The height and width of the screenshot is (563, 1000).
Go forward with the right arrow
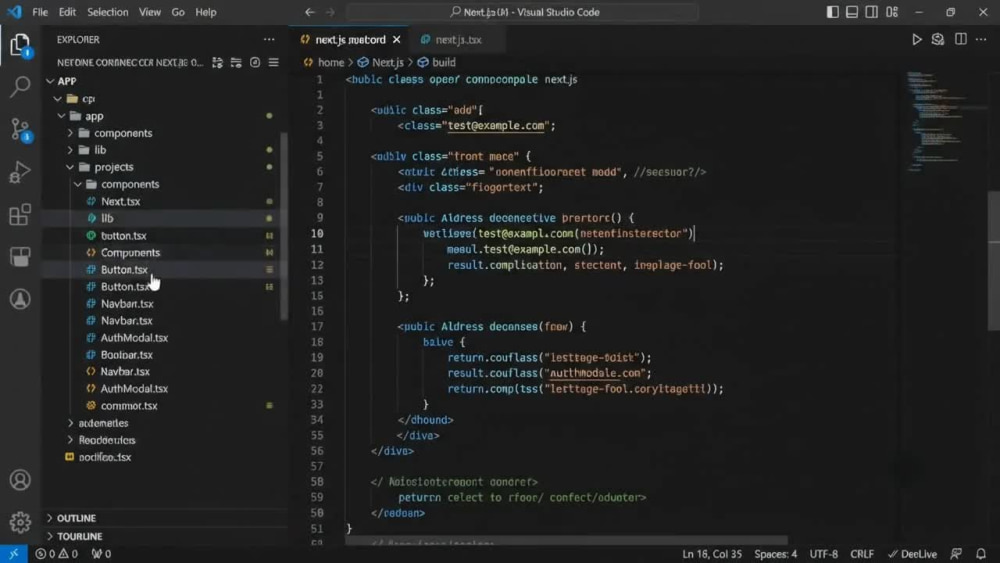tap(330, 12)
